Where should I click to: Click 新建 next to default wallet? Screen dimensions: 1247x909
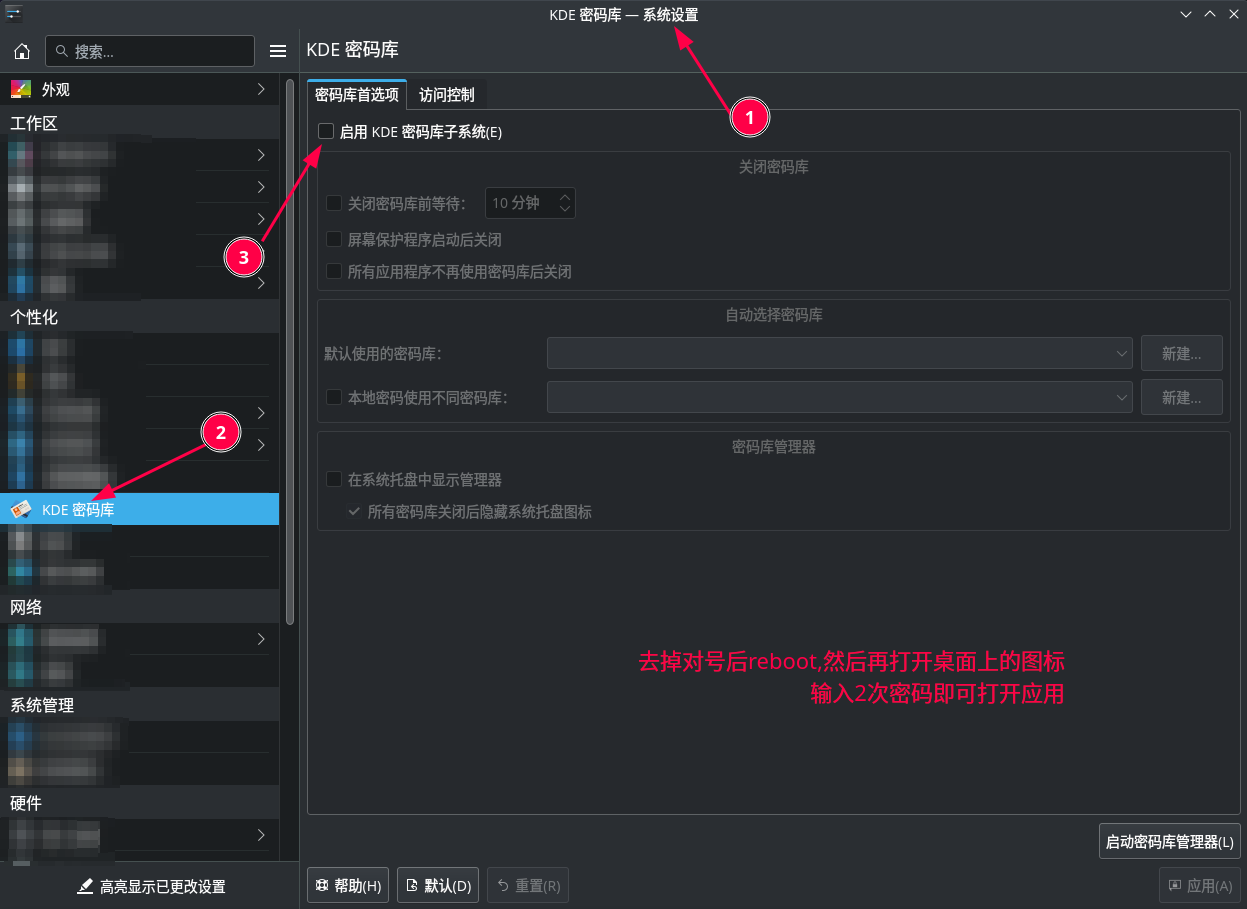(x=1182, y=353)
